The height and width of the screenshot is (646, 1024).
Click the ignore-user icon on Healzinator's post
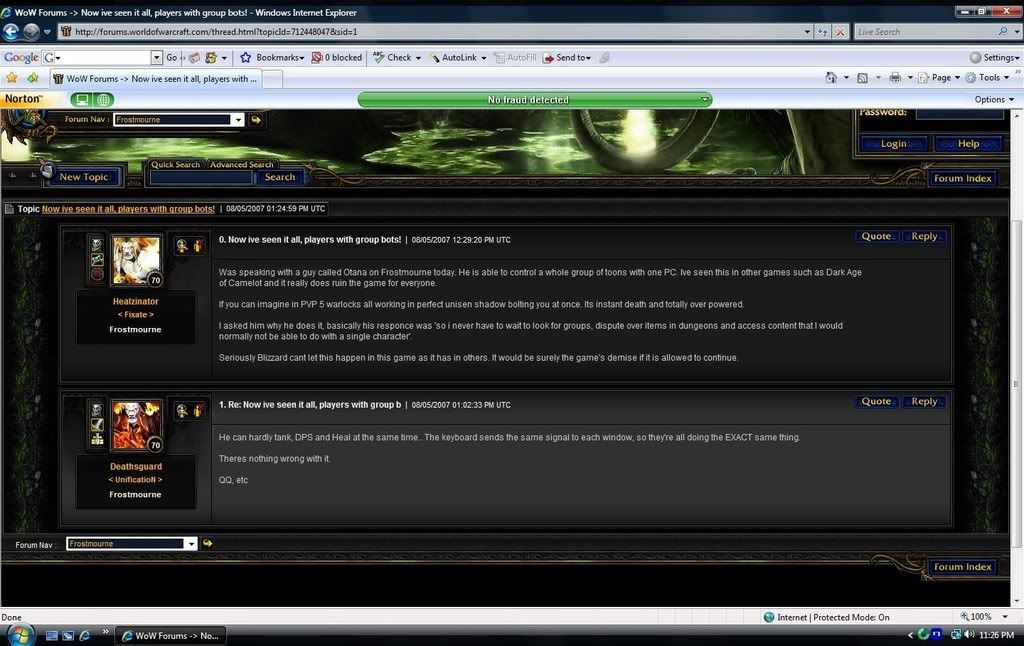coord(198,246)
